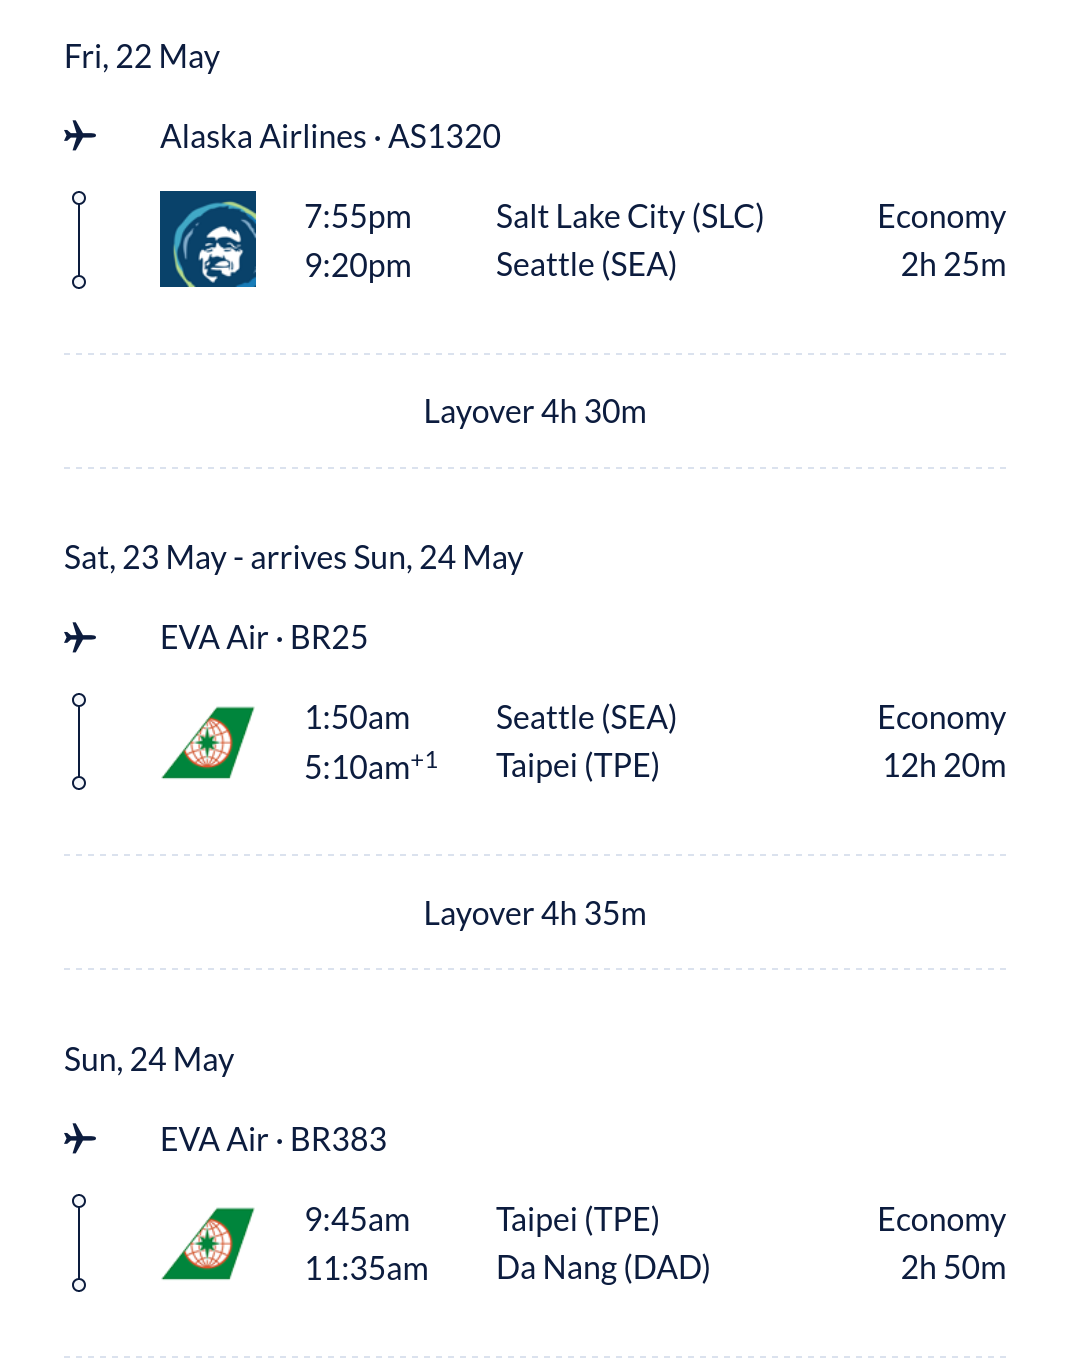Select the Alaska Airlines · AS1320 flight label
The height and width of the screenshot is (1372, 1070).
[330, 136]
